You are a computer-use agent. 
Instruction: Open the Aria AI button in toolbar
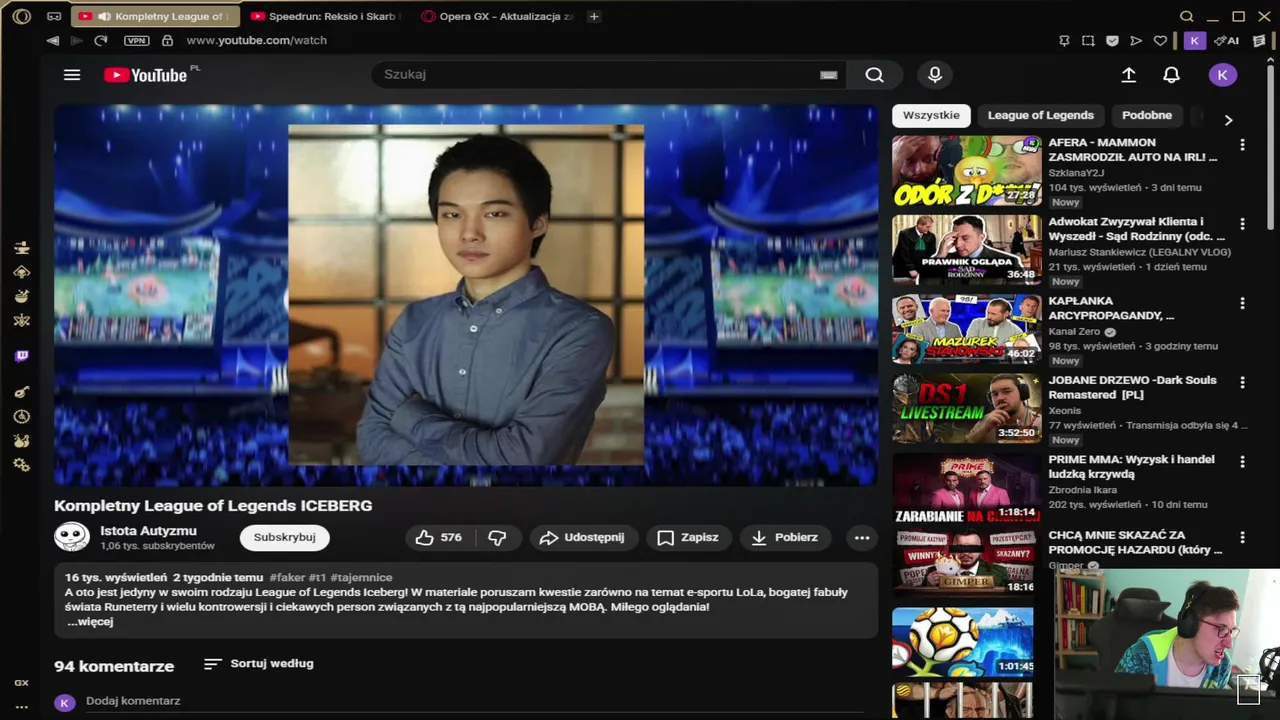click(x=1226, y=41)
